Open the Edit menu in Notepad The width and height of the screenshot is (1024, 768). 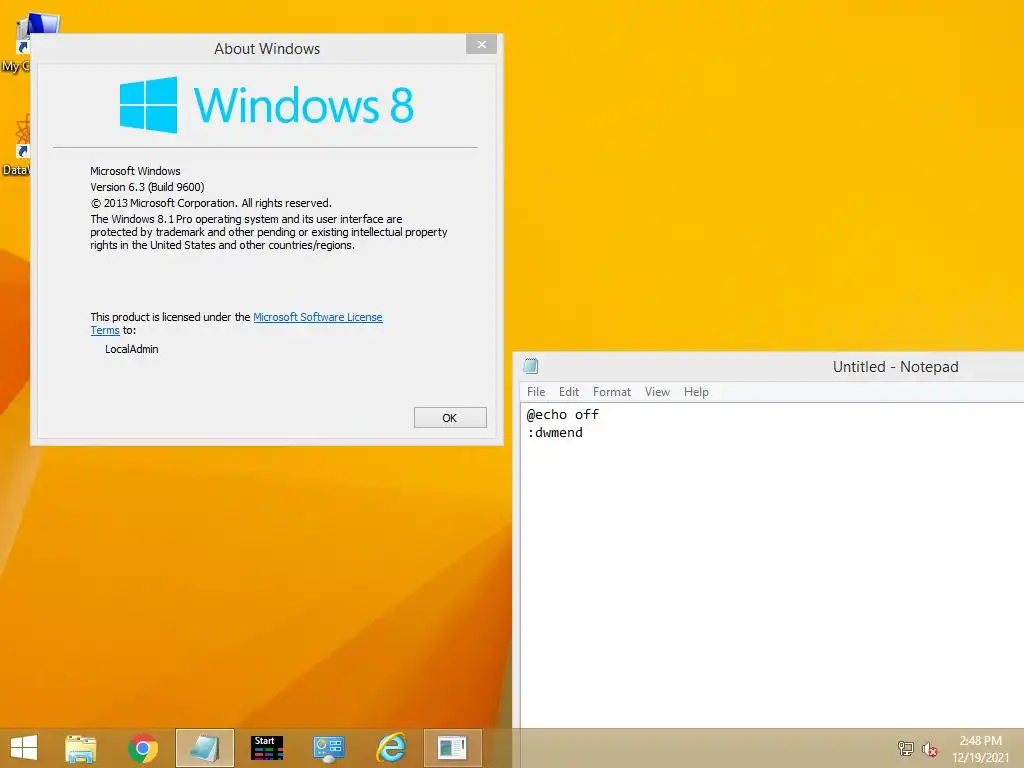point(569,392)
